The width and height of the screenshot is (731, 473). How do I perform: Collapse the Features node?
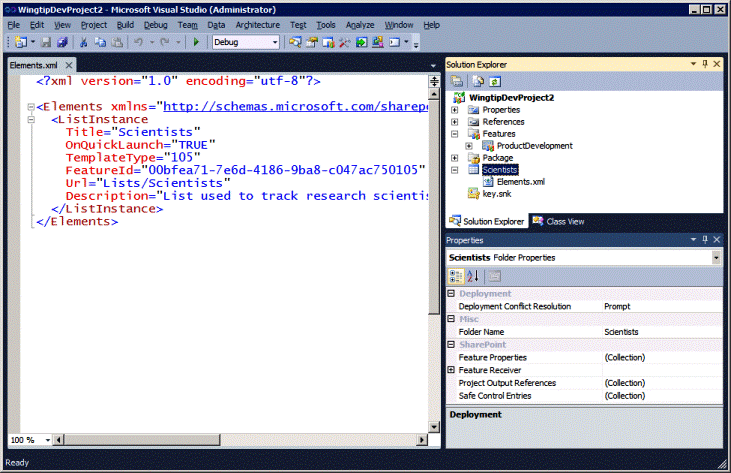point(455,134)
